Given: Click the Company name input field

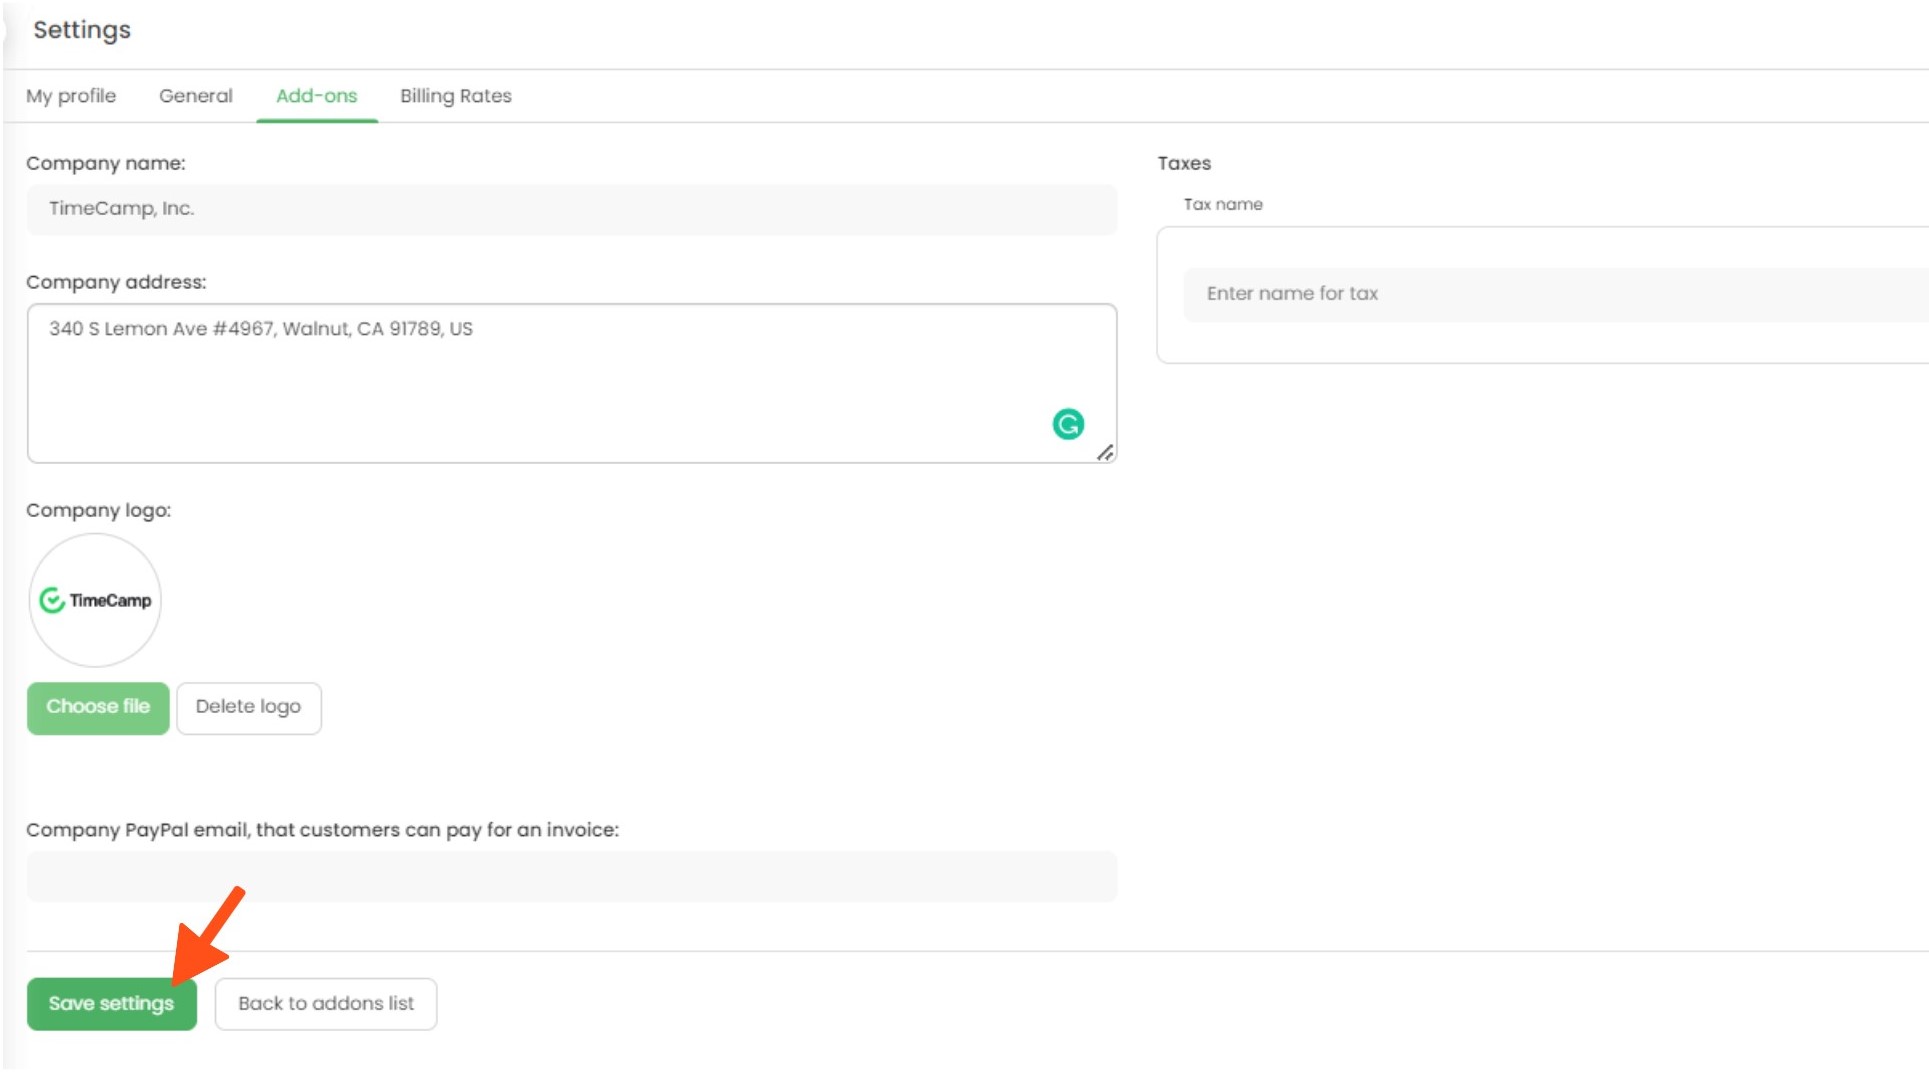Looking at the screenshot, I should pos(571,209).
